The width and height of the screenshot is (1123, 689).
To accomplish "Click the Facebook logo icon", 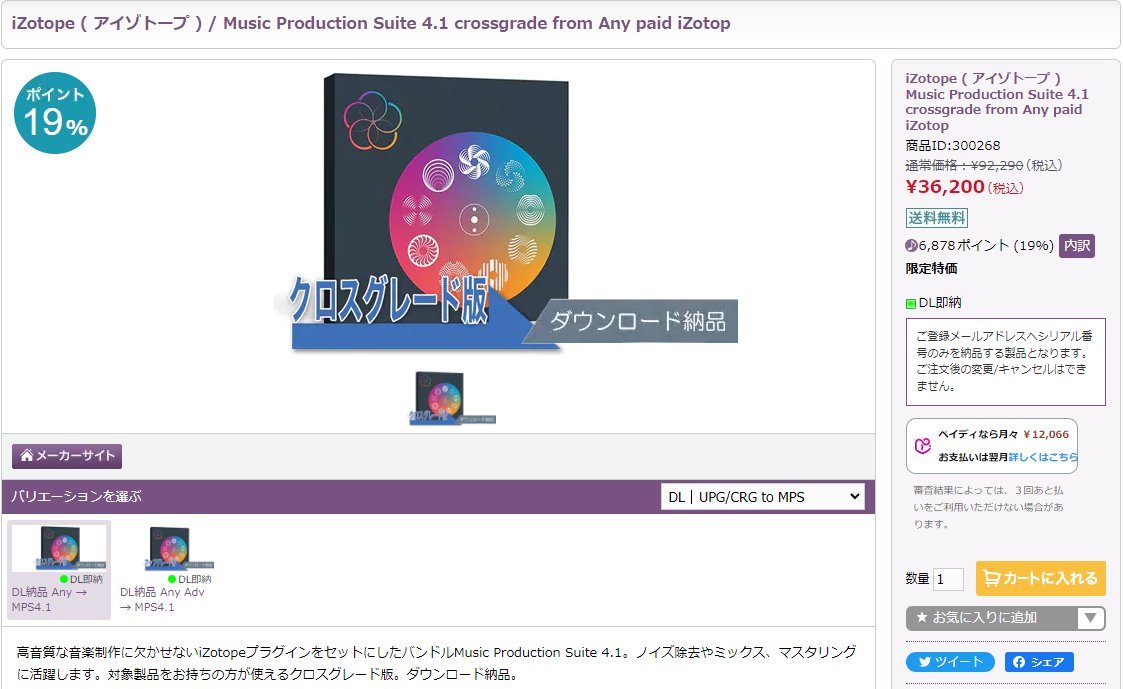I will click(1018, 662).
